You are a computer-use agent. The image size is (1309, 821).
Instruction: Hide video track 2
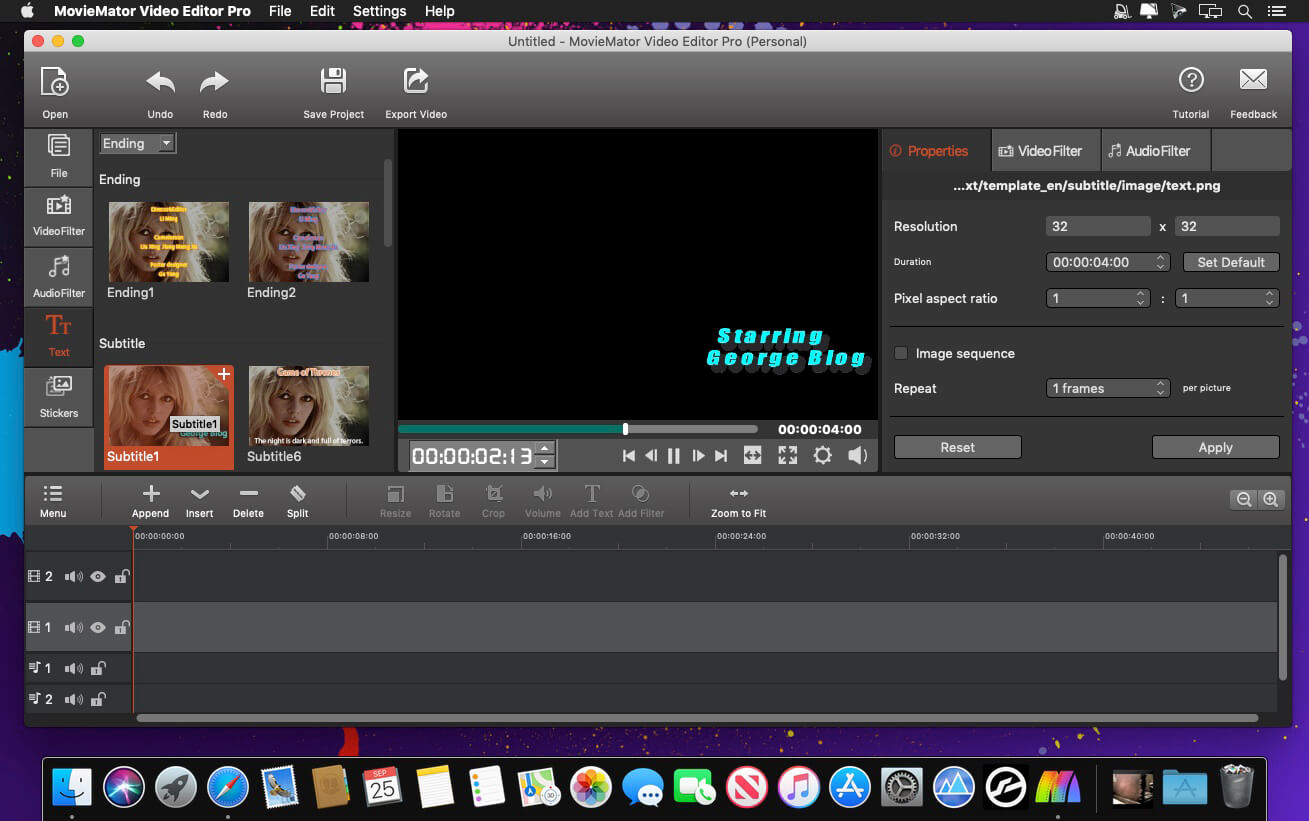click(98, 576)
